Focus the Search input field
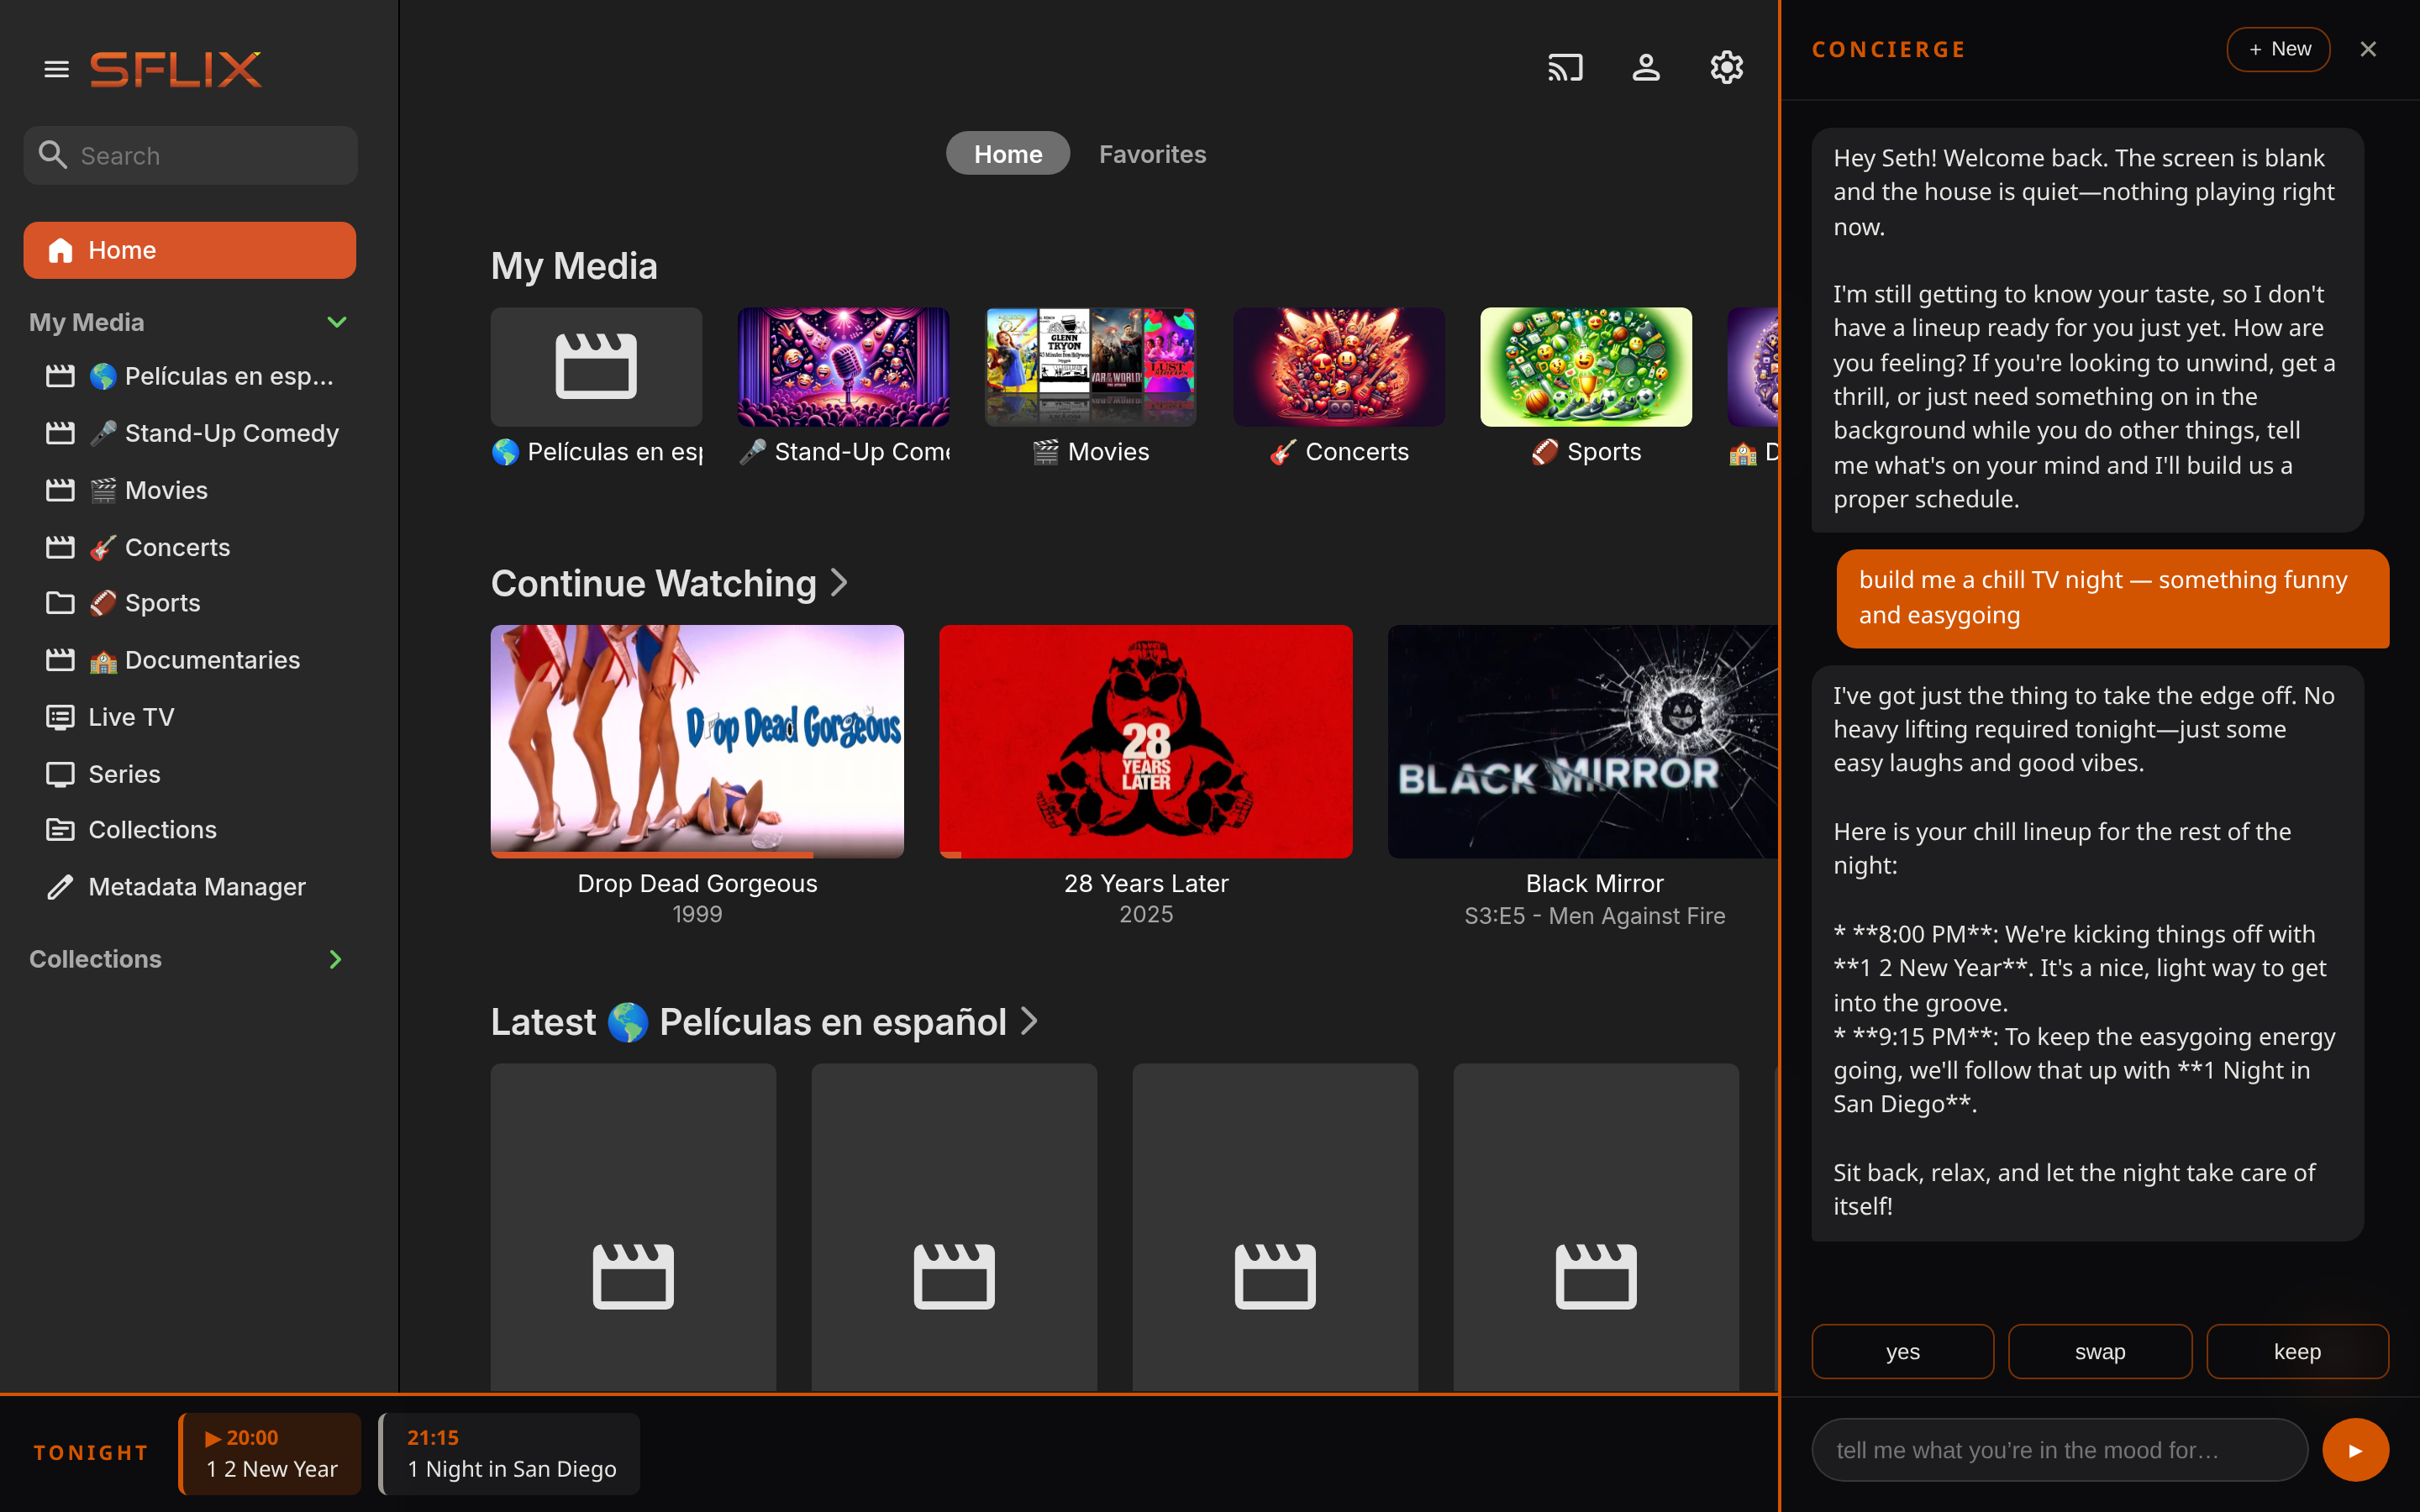Image resolution: width=2420 pixels, height=1512 pixels. (x=190, y=155)
